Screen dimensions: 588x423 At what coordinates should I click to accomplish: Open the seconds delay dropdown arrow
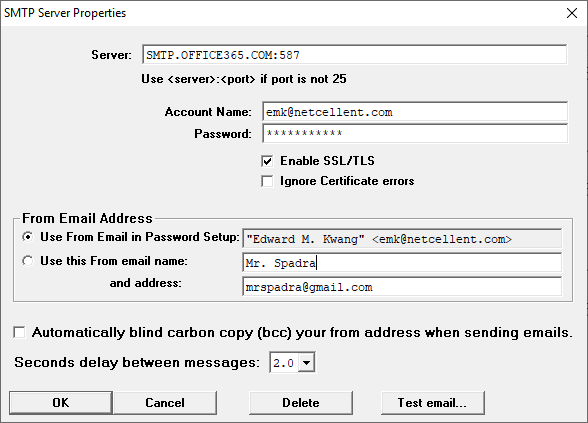point(306,363)
